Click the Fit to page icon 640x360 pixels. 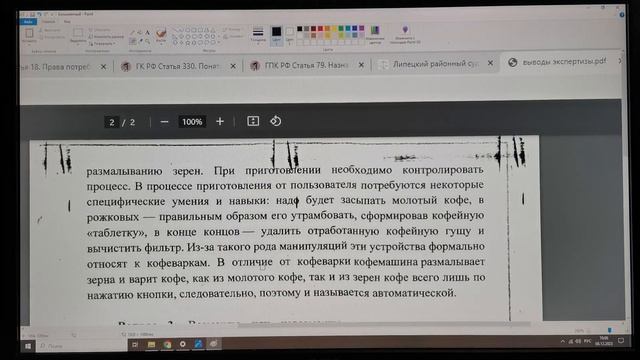tap(253, 121)
